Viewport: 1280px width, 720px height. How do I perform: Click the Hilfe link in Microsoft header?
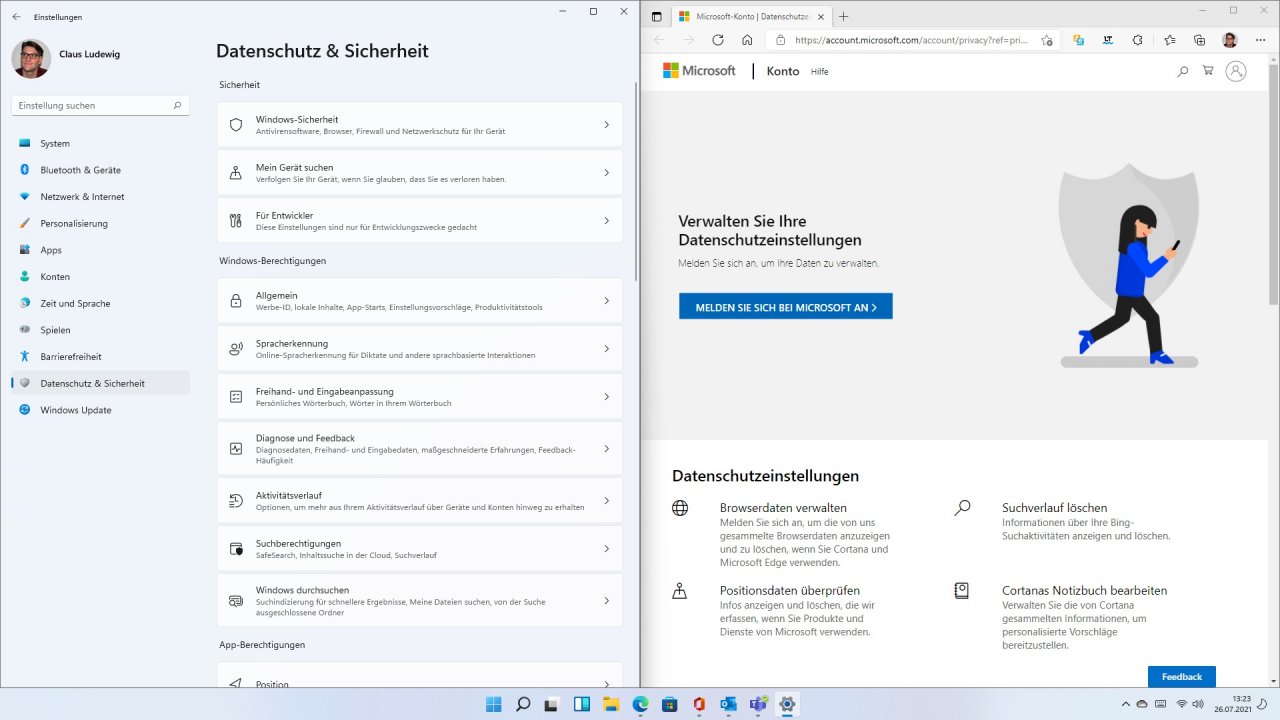coord(819,72)
